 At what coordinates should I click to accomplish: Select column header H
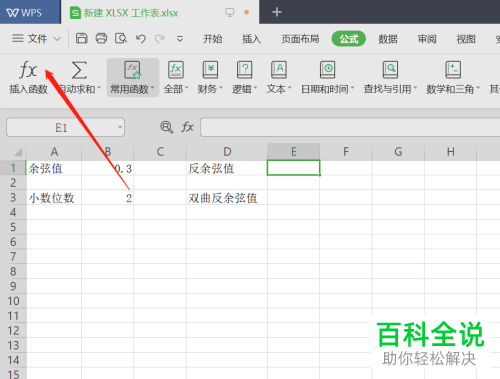[451, 152]
